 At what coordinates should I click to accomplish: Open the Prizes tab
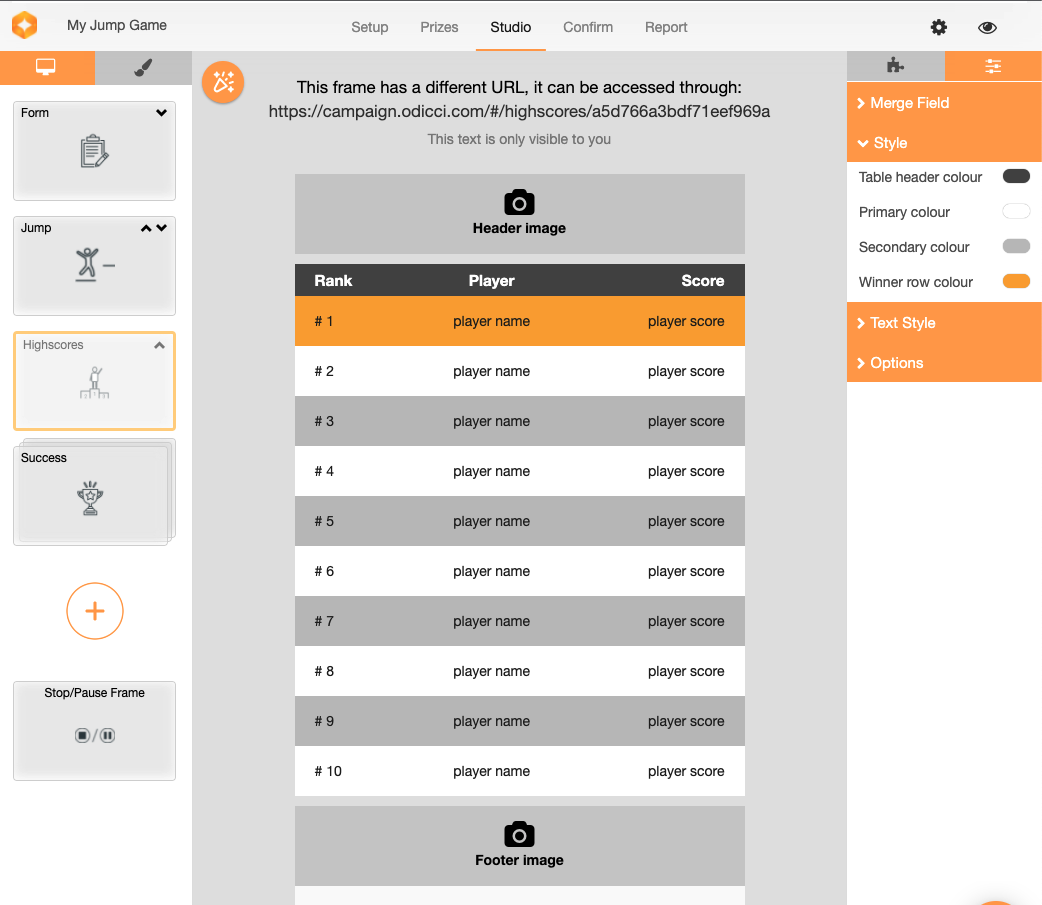tap(439, 27)
